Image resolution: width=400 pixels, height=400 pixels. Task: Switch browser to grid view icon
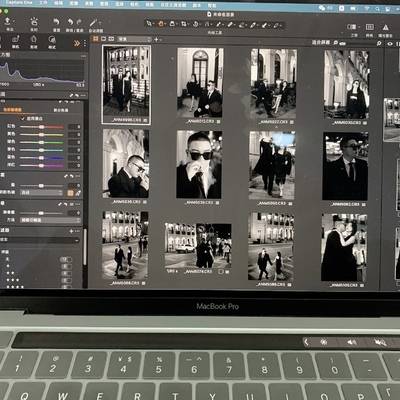[95, 39]
